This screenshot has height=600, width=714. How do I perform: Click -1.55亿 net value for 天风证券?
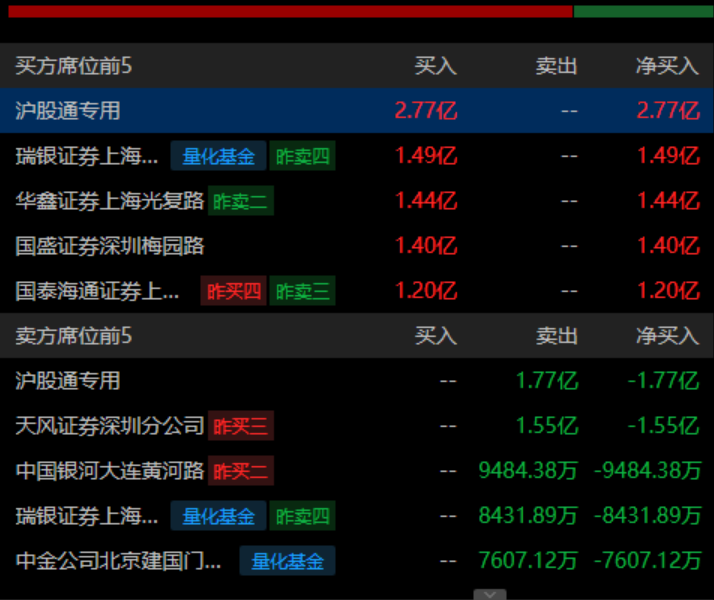(x=663, y=426)
